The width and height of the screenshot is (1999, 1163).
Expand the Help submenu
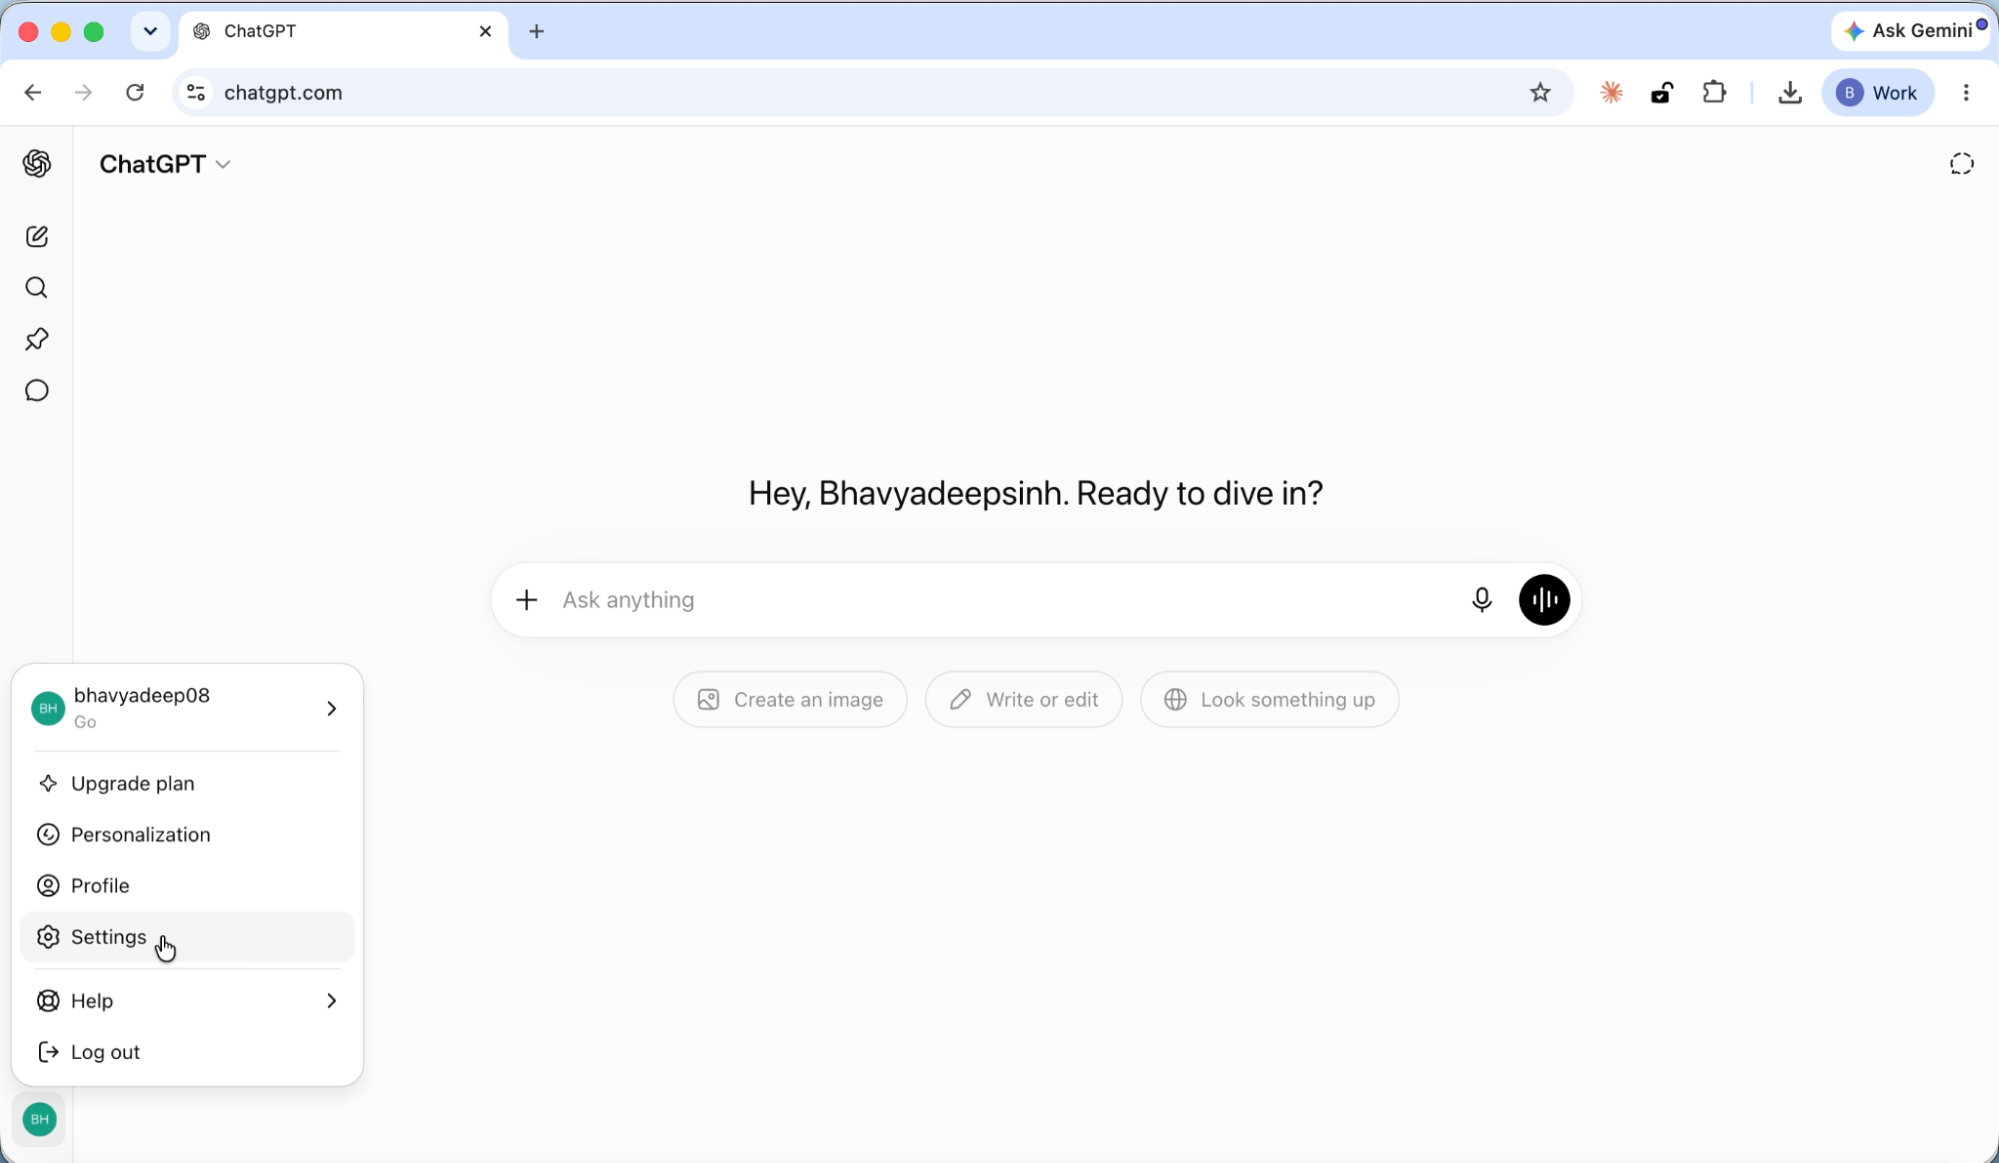tap(187, 1001)
